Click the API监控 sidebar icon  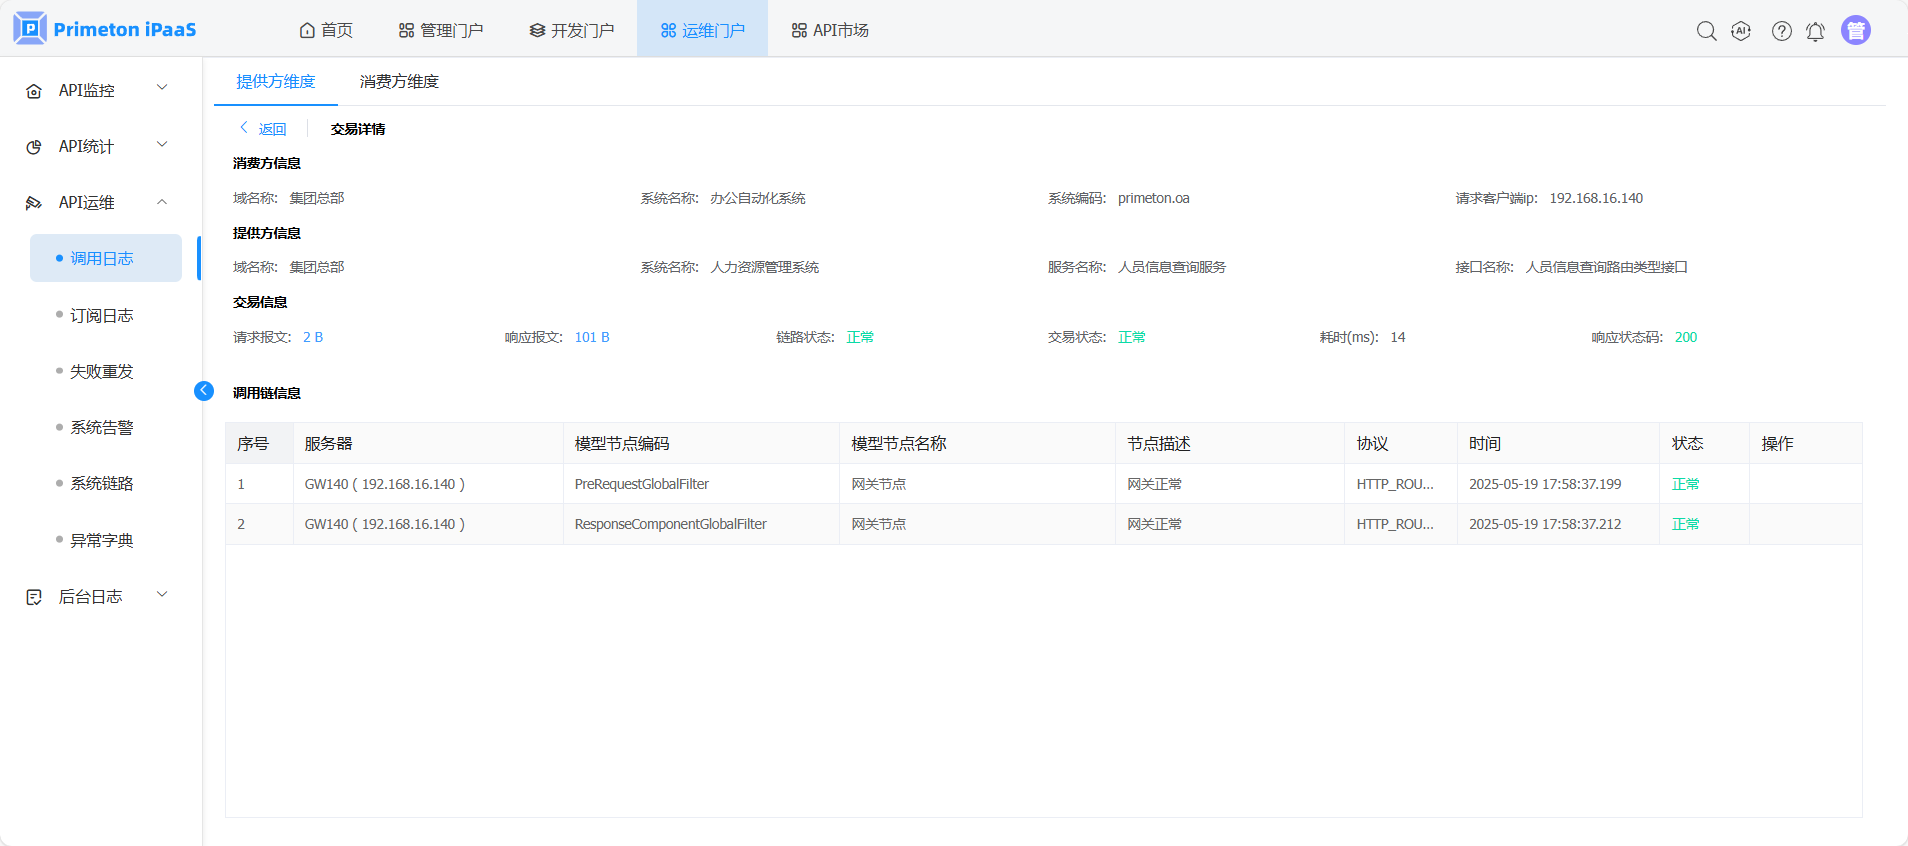click(x=34, y=91)
